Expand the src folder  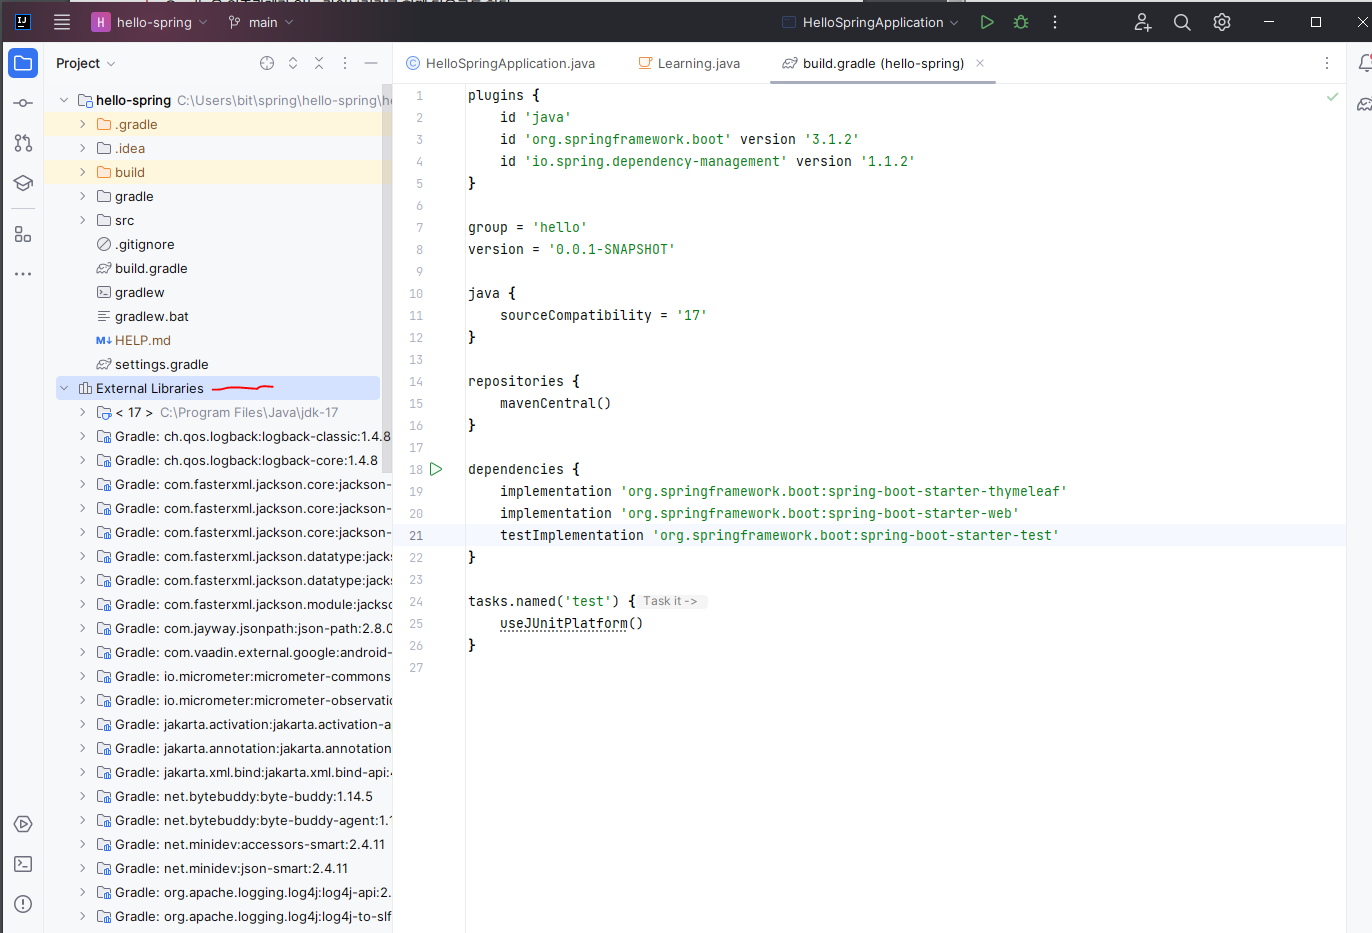click(83, 220)
